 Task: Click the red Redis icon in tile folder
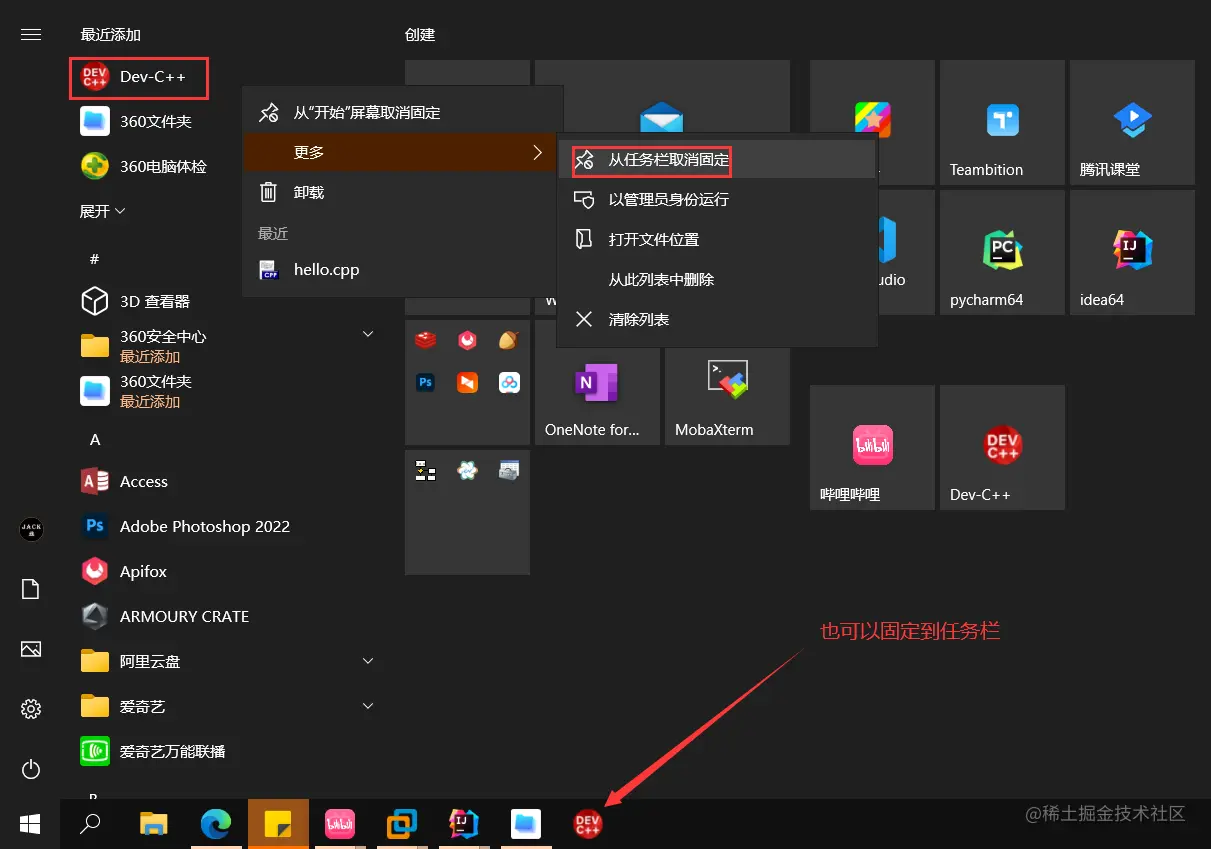[x=426, y=341]
